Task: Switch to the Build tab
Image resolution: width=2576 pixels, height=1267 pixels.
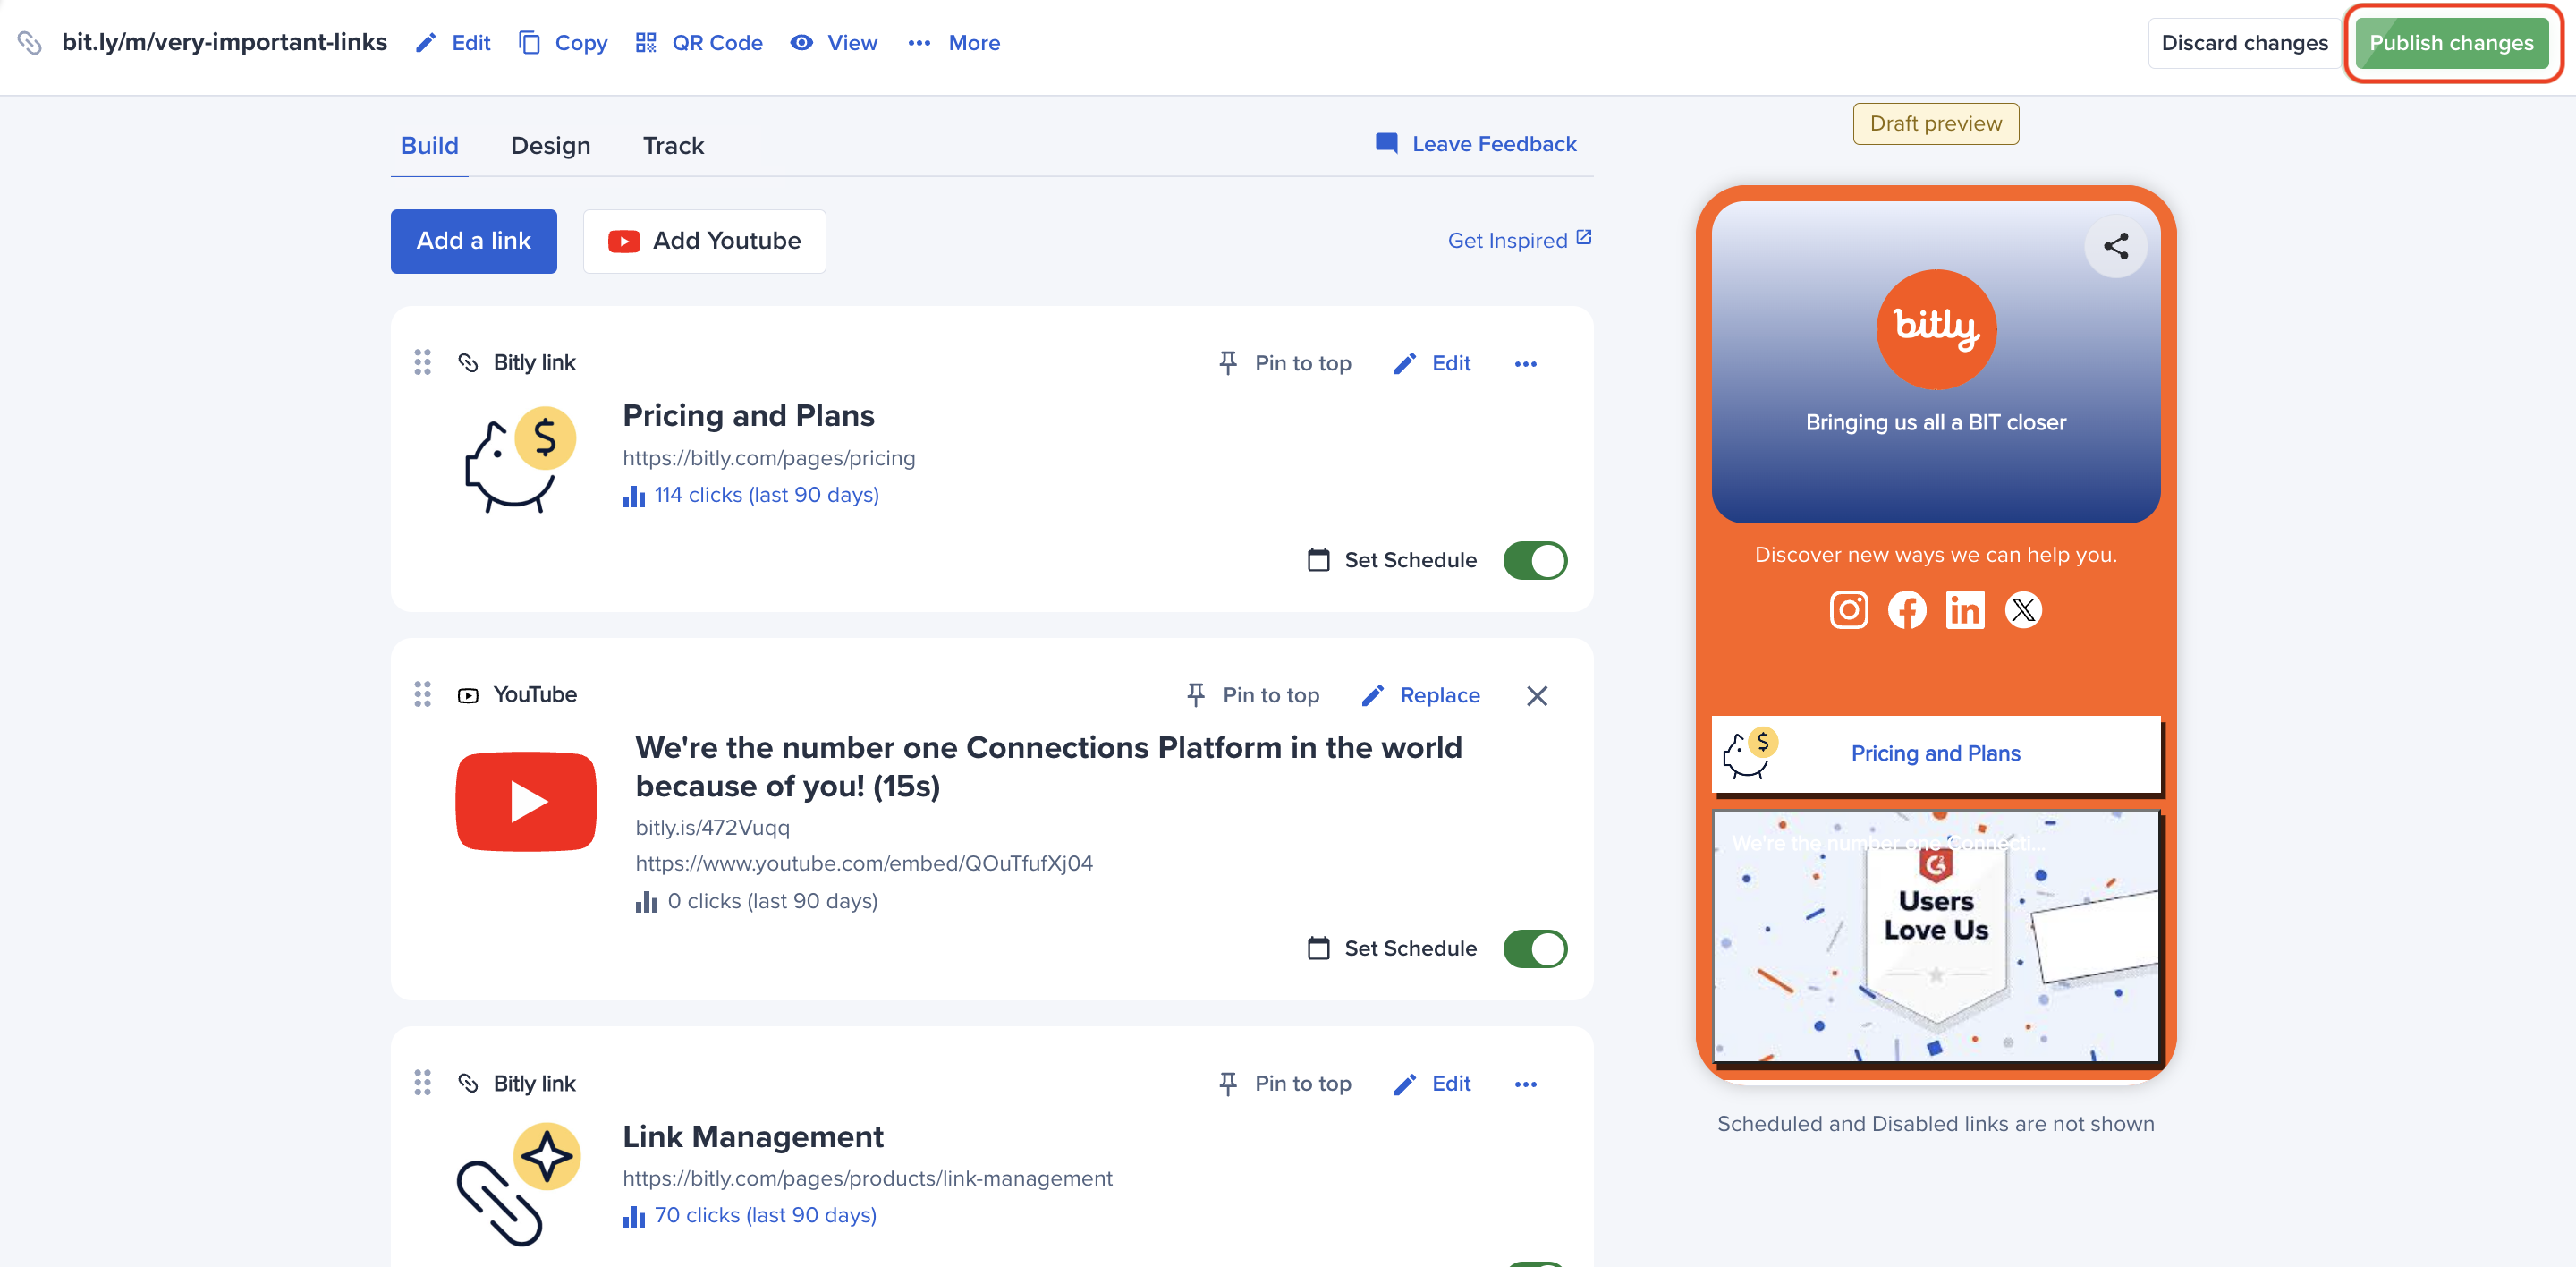Action: pyautogui.click(x=429, y=146)
